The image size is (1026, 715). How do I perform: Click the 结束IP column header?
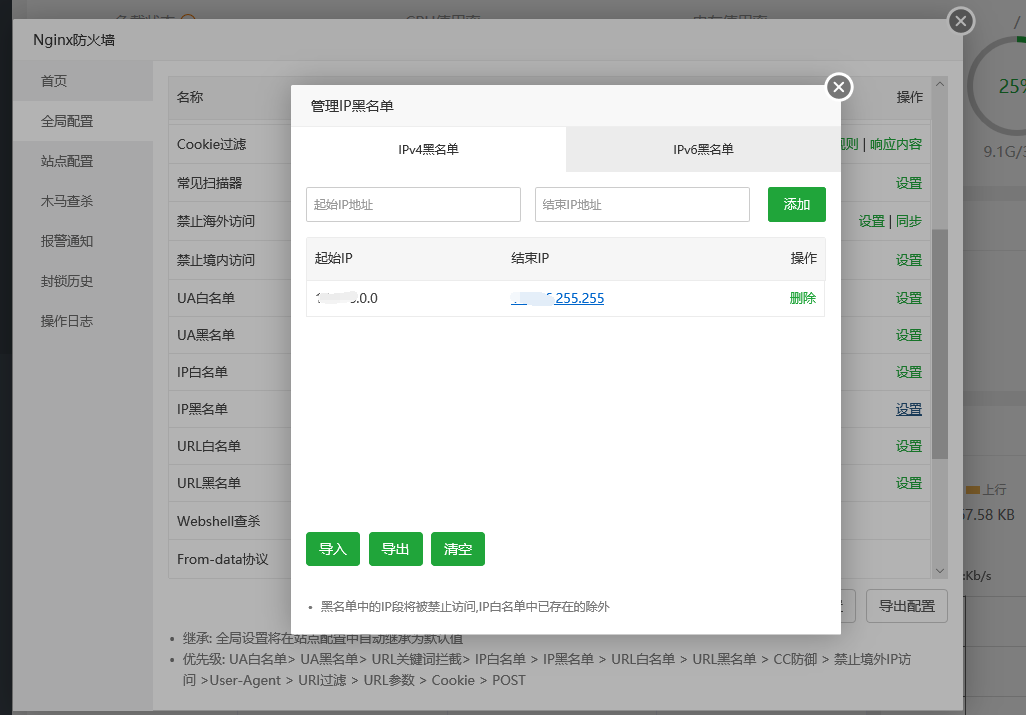(530, 258)
